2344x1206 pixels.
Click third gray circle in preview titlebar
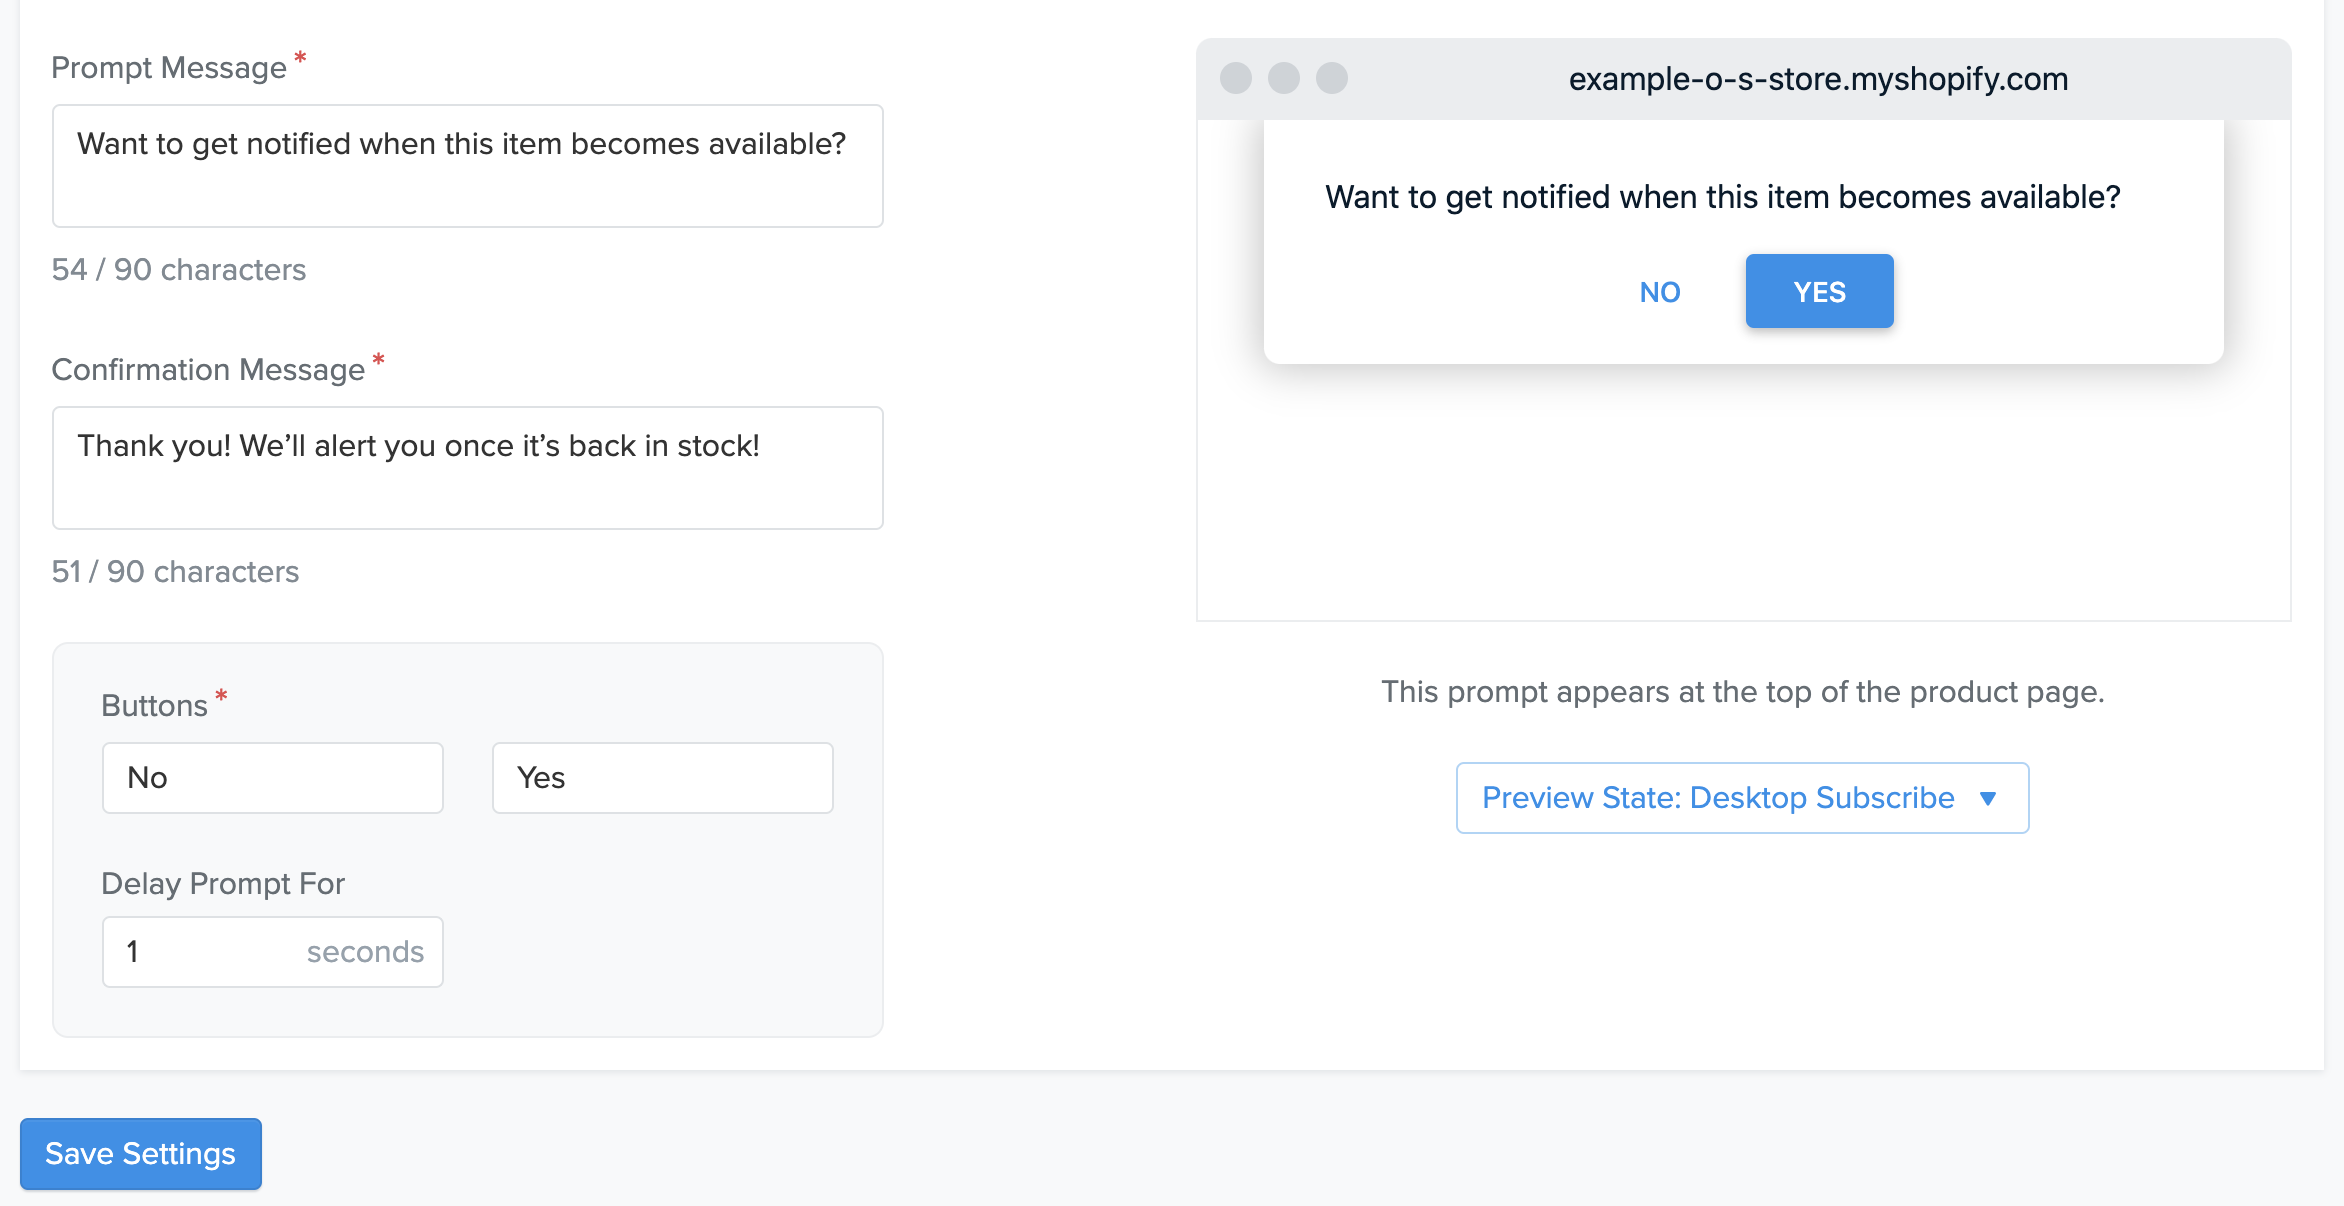[x=1331, y=78]
